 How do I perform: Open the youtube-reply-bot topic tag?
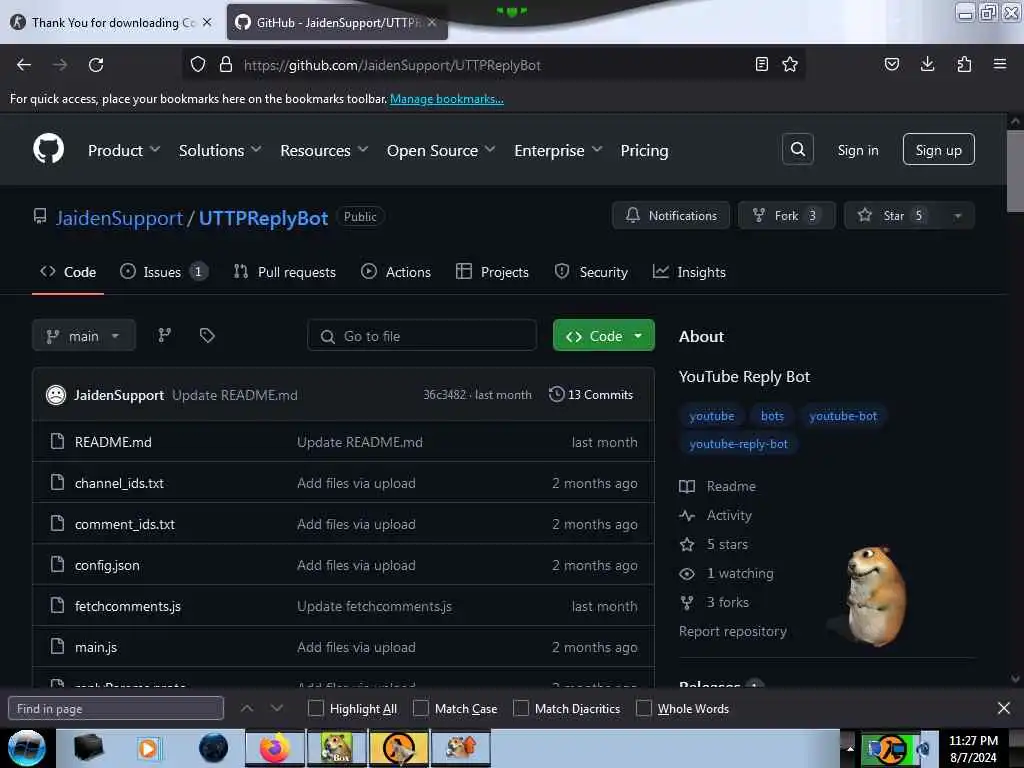(x=738, y=444)
